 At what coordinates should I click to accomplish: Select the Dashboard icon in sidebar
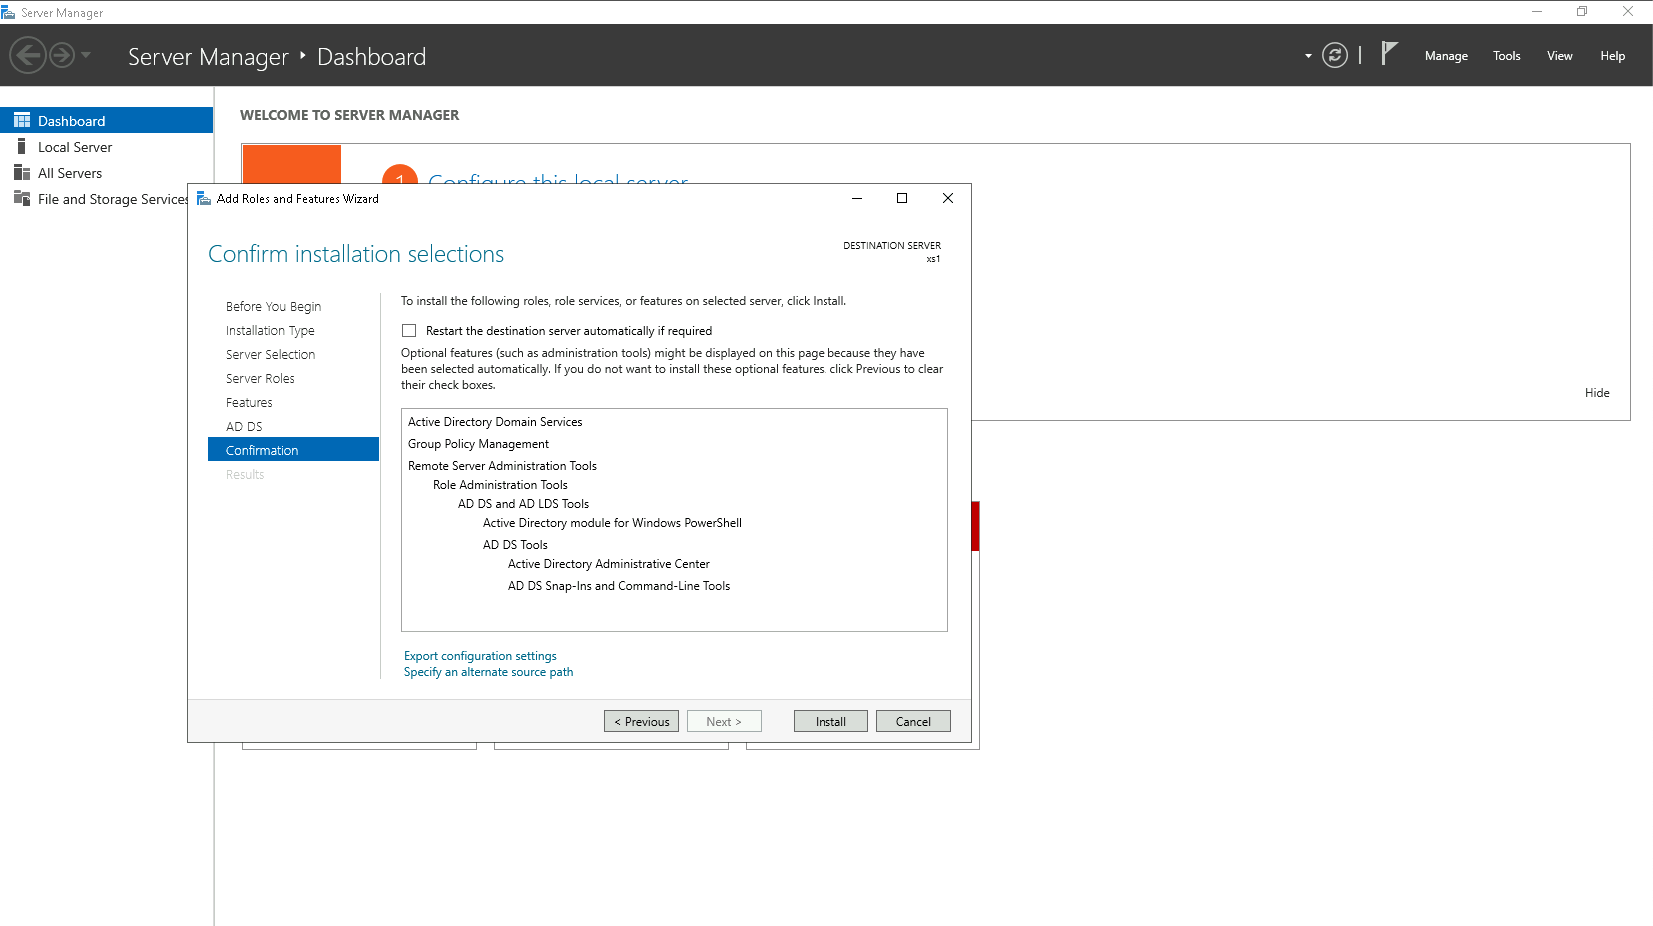point(22,121)
